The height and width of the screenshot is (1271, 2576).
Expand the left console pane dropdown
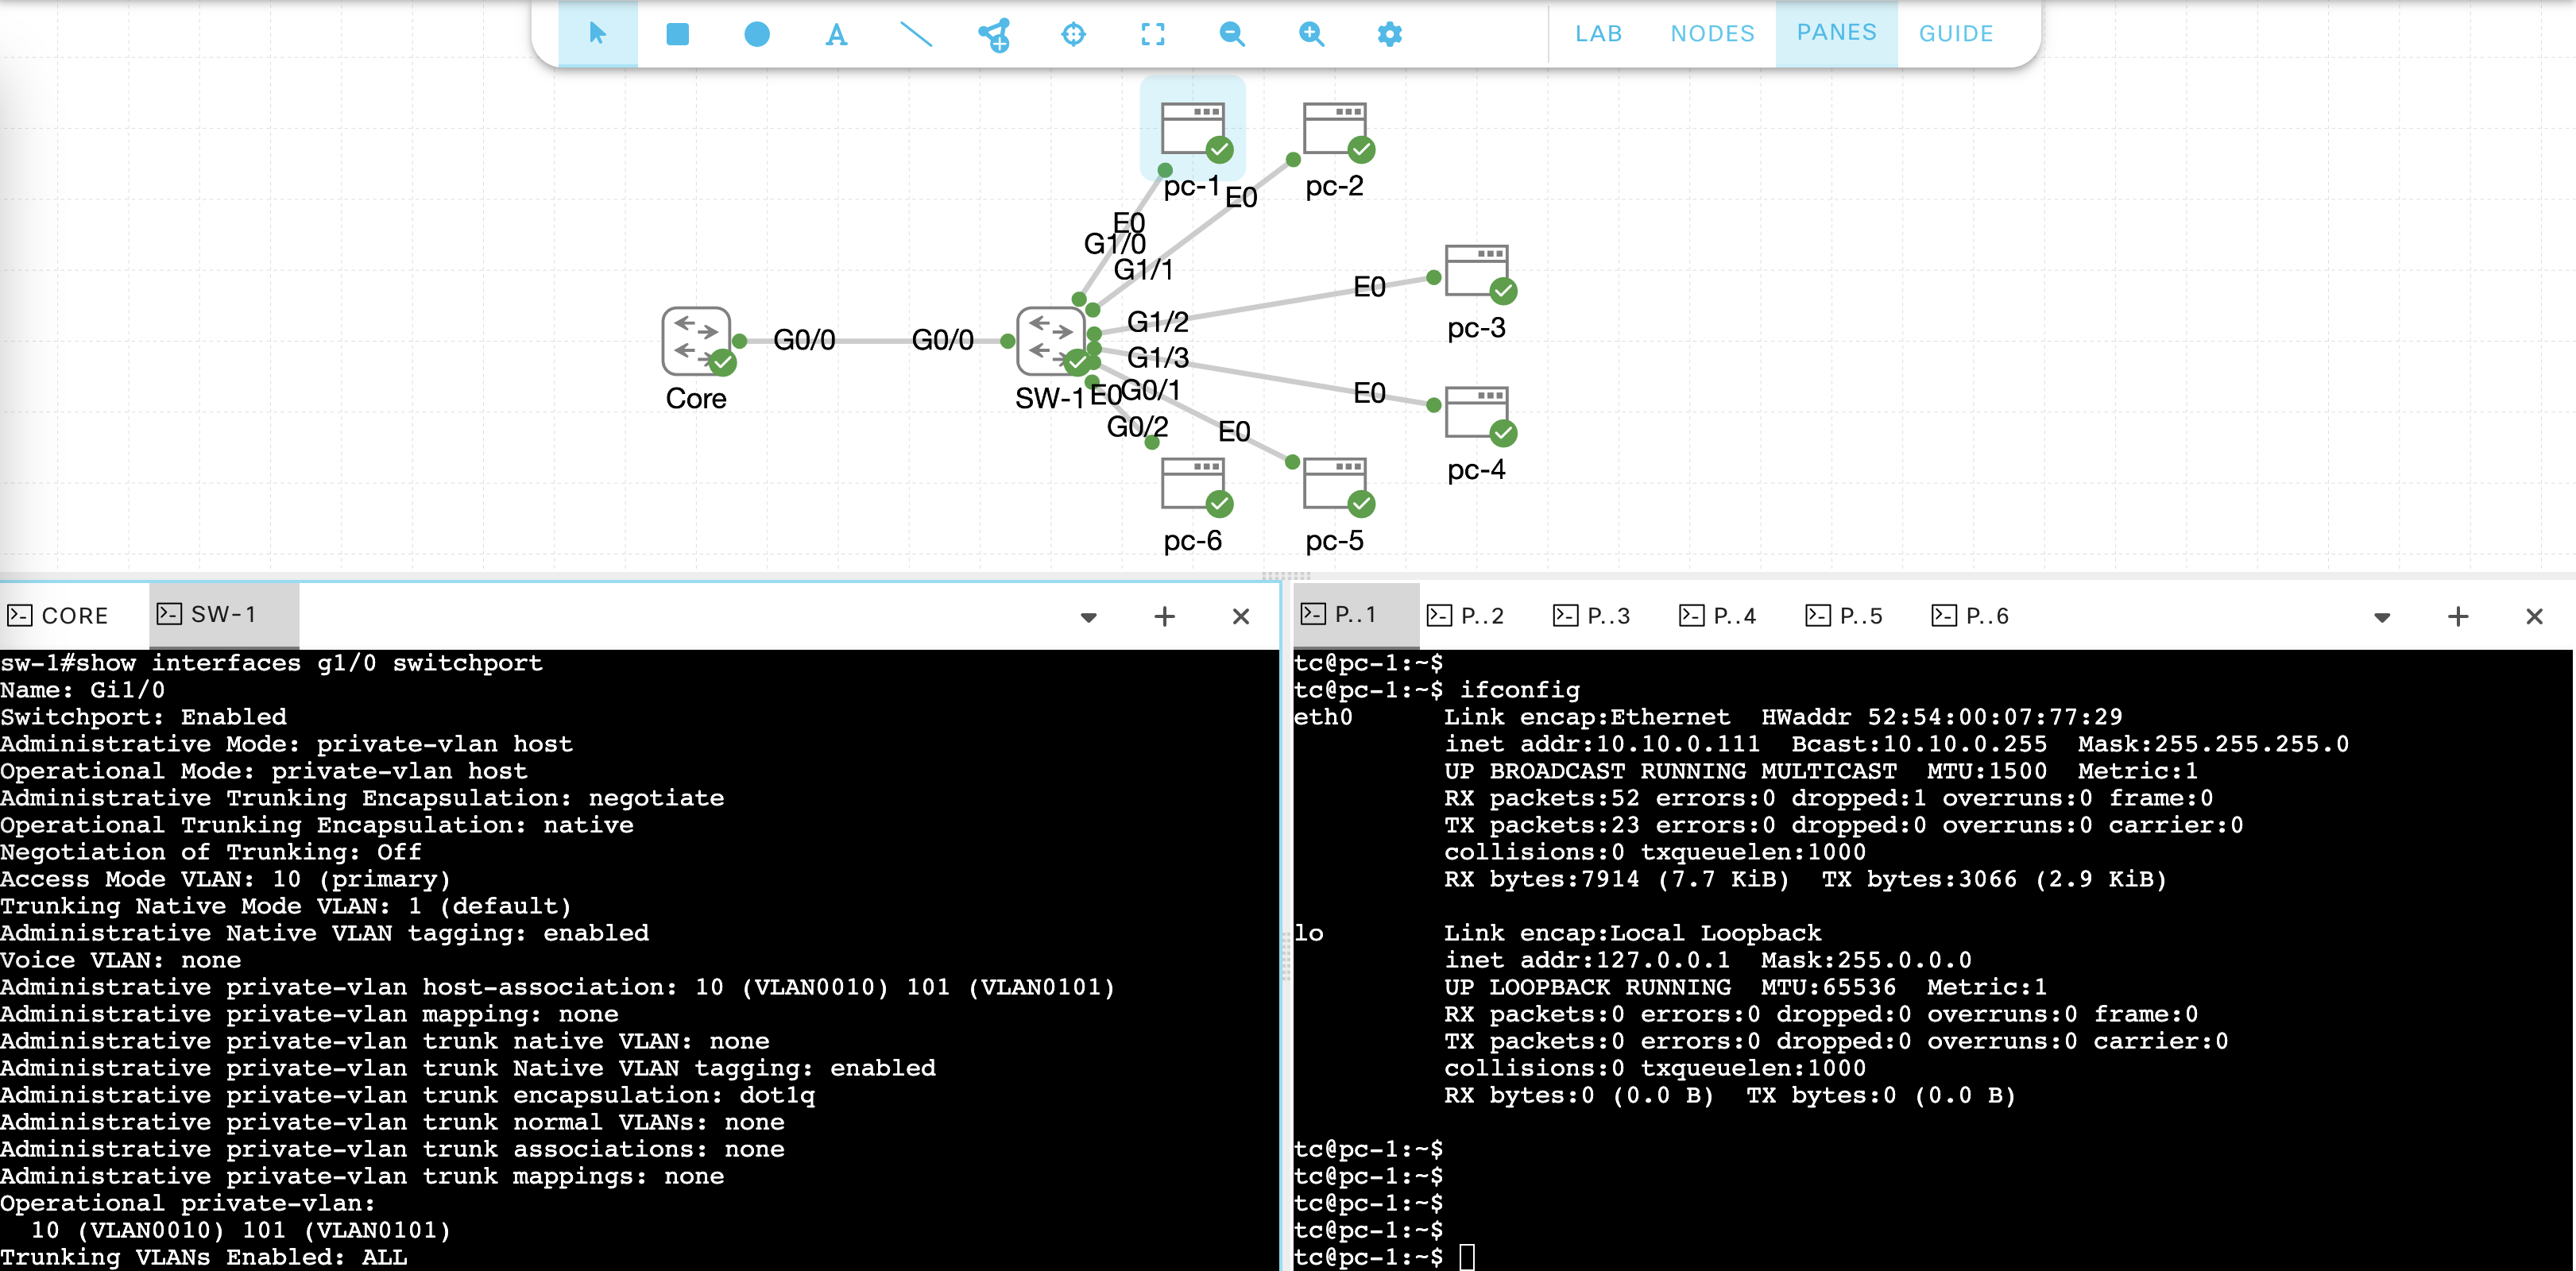point(1089,617)
